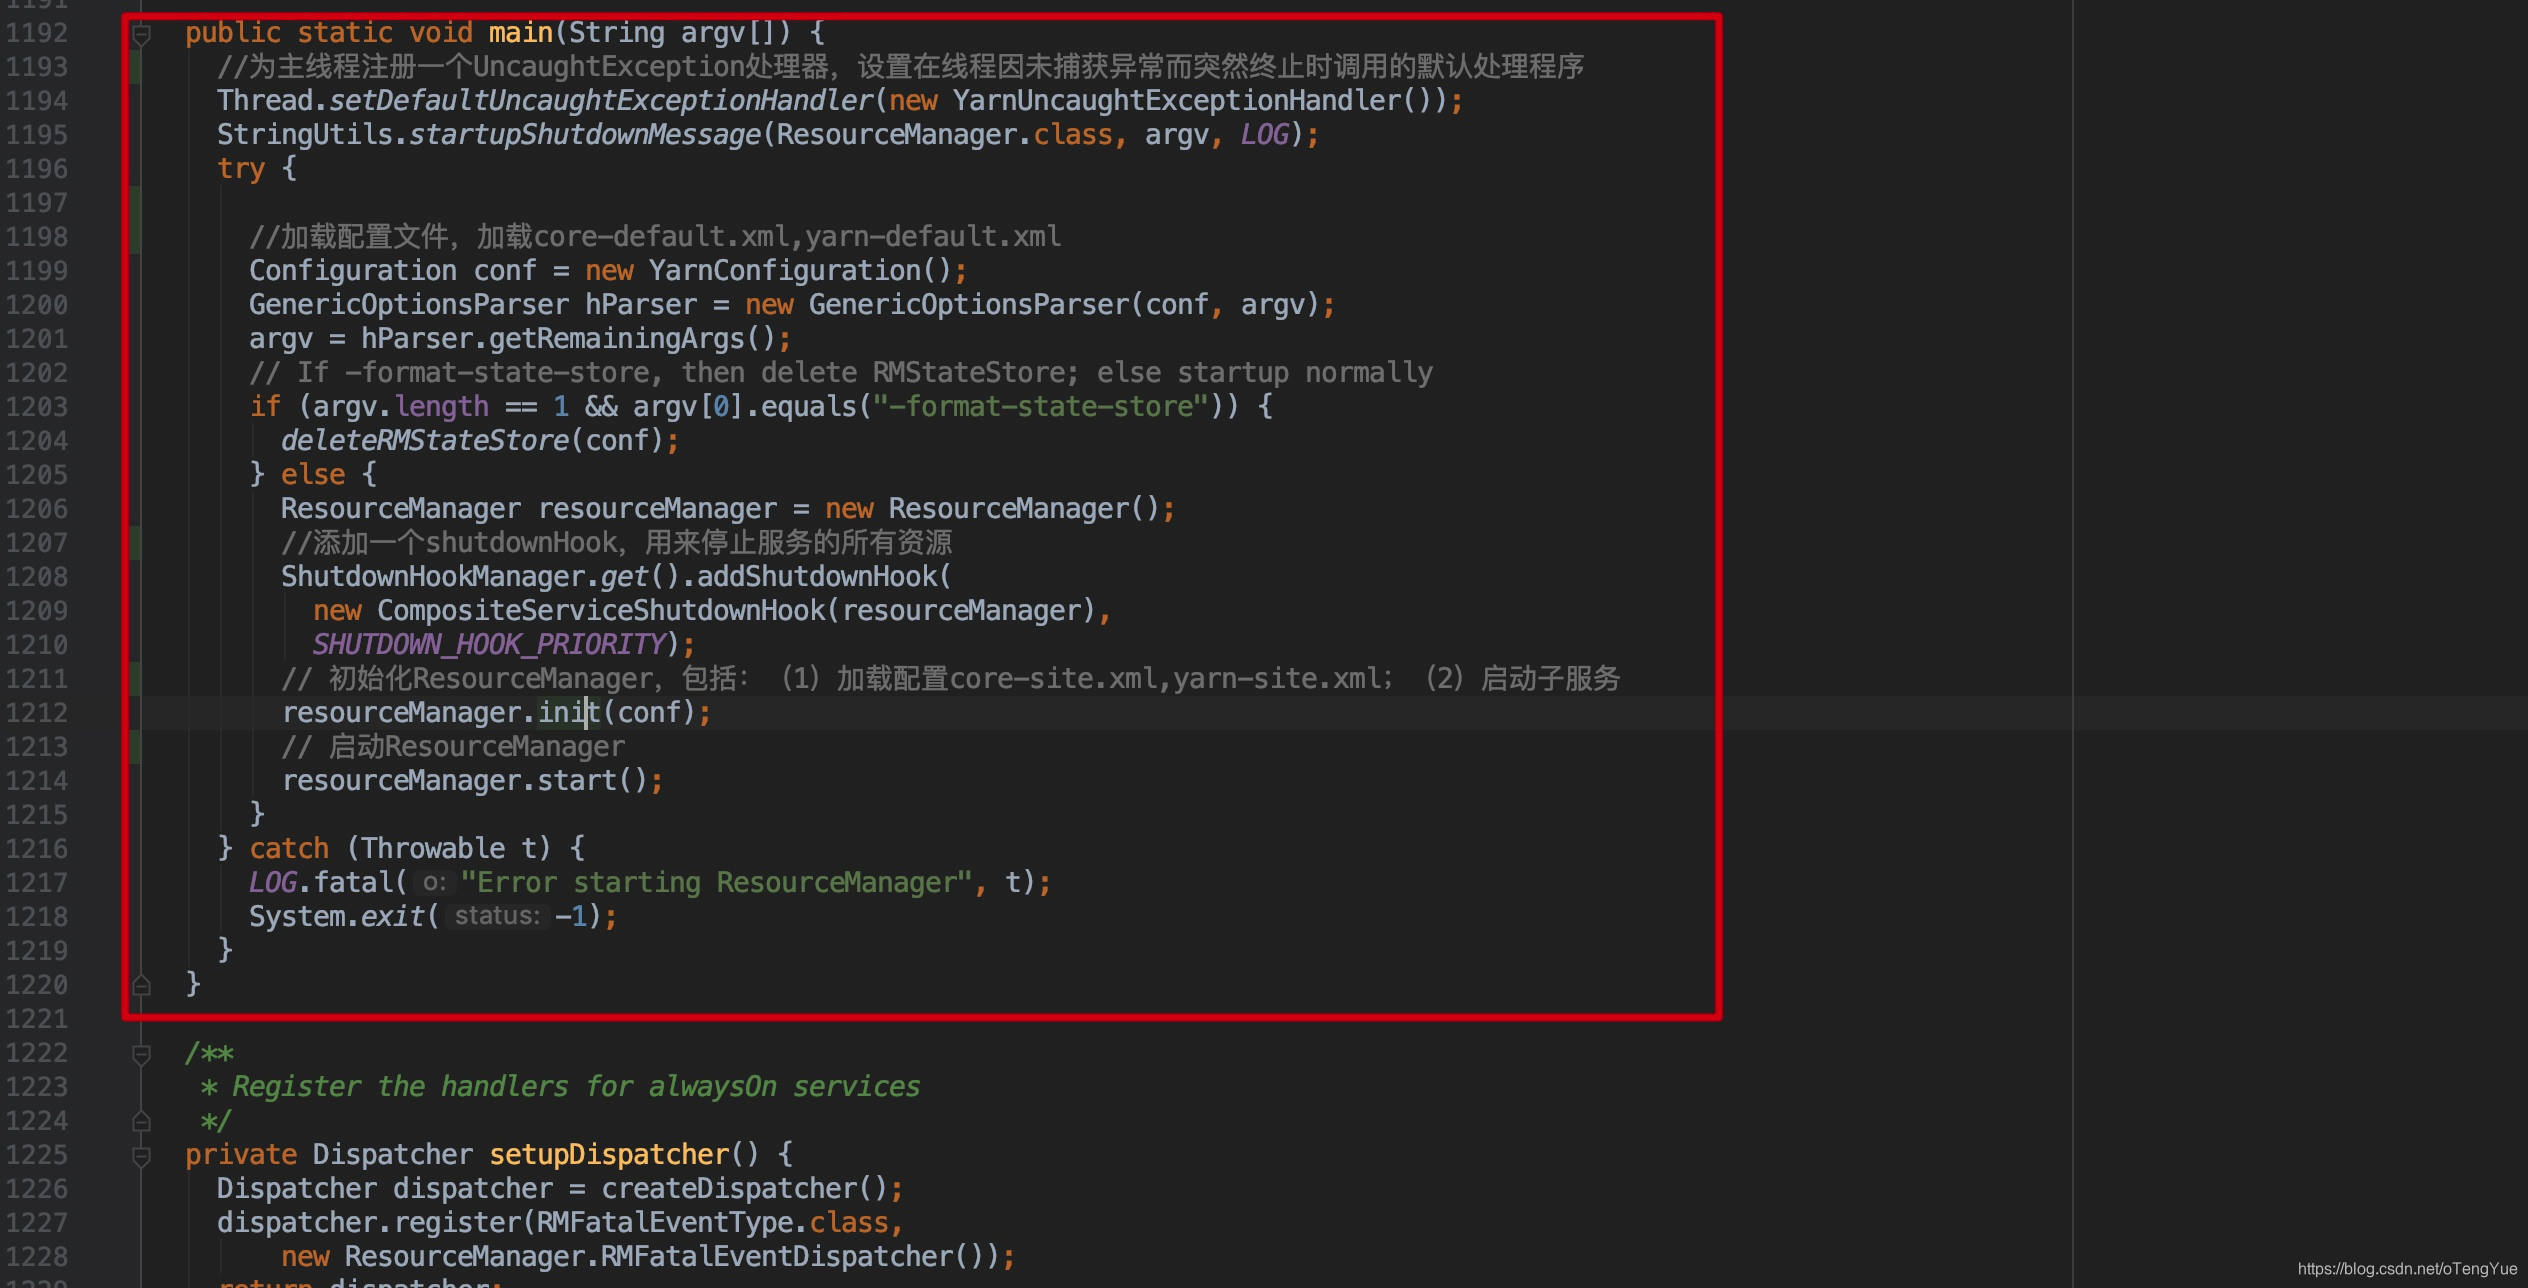Image resolution: width=2528 pixels, height=1288 pixels.
Task: Click SHUTDOWN_HOOK_PRIORITY constant
Action: [489, 645]
